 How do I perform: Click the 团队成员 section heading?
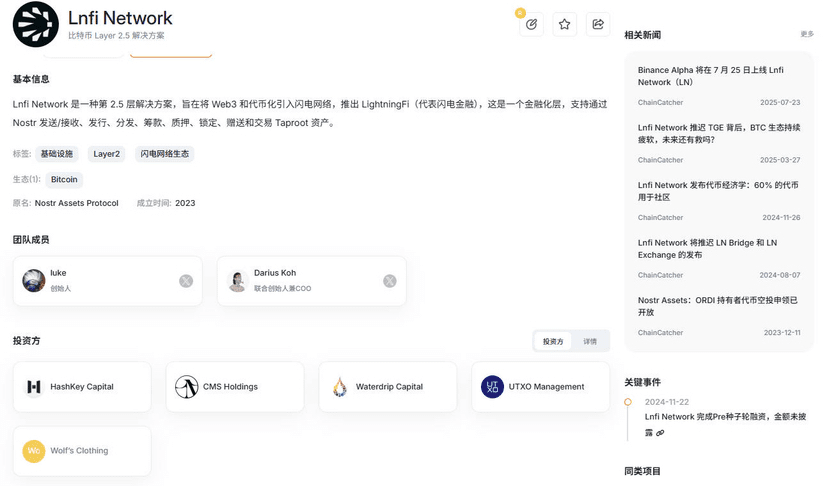coord(31,240)
